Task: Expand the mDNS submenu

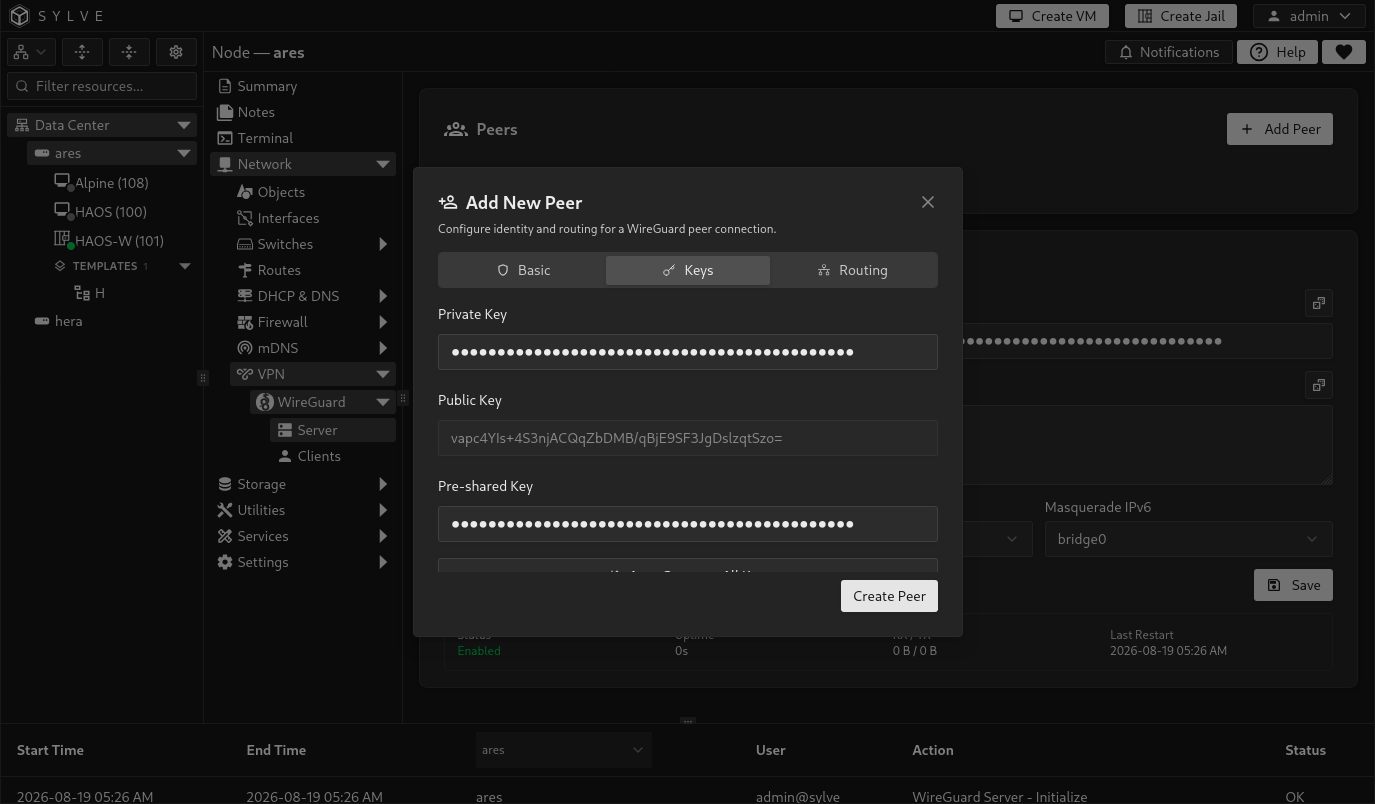Action: coord(383,348)
